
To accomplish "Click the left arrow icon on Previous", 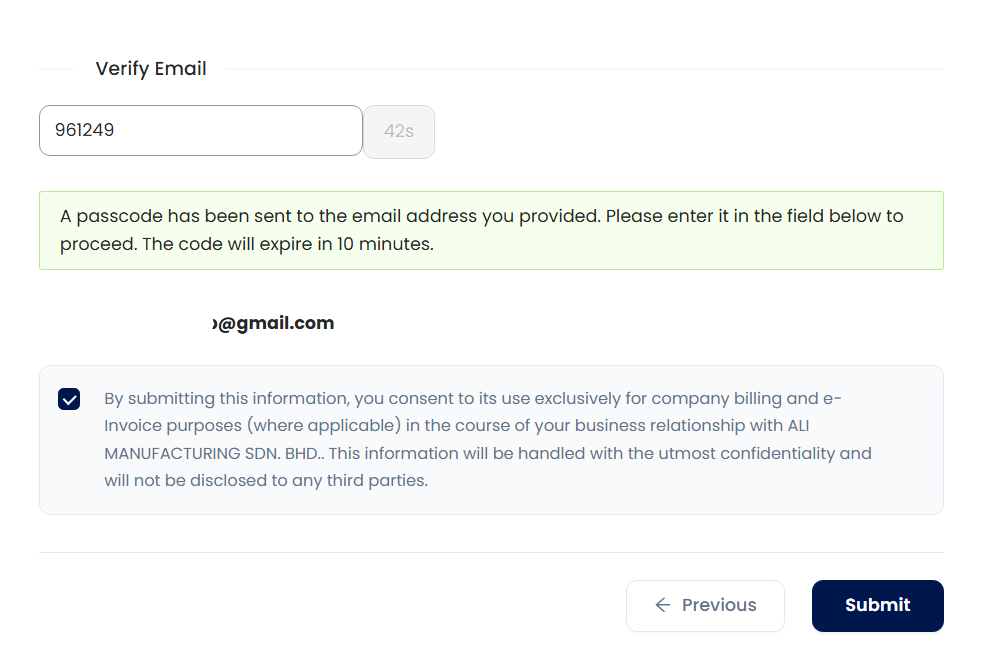I will (662, 605).
